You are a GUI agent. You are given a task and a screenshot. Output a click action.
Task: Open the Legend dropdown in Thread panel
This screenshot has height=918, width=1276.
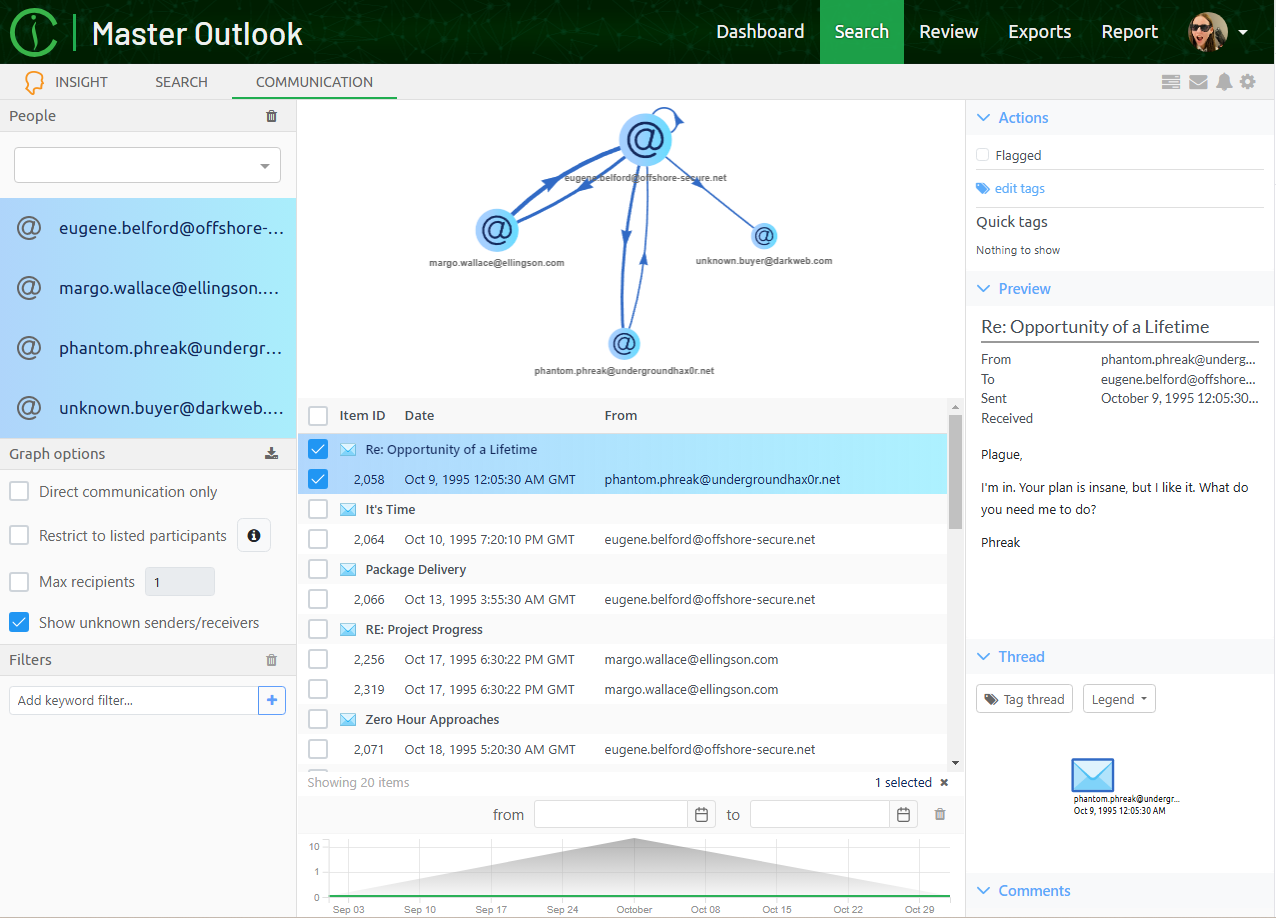(1119, 698)
